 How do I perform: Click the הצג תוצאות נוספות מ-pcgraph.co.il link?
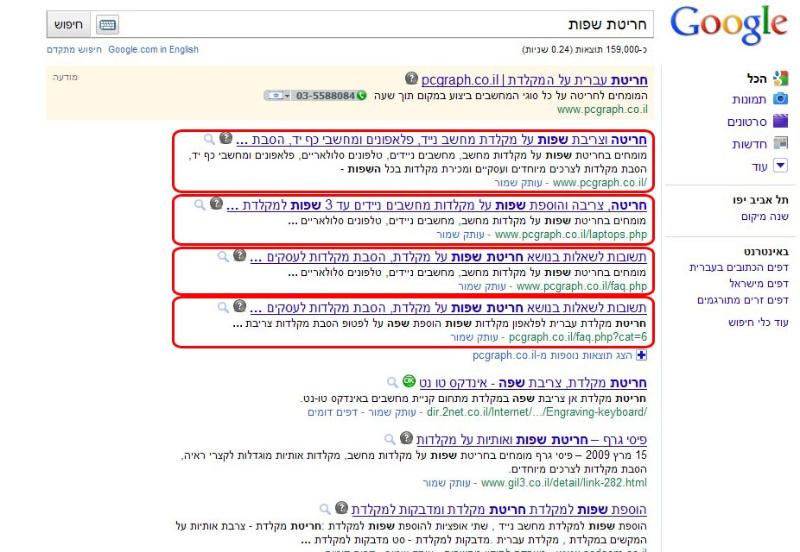tap(552, 356)
